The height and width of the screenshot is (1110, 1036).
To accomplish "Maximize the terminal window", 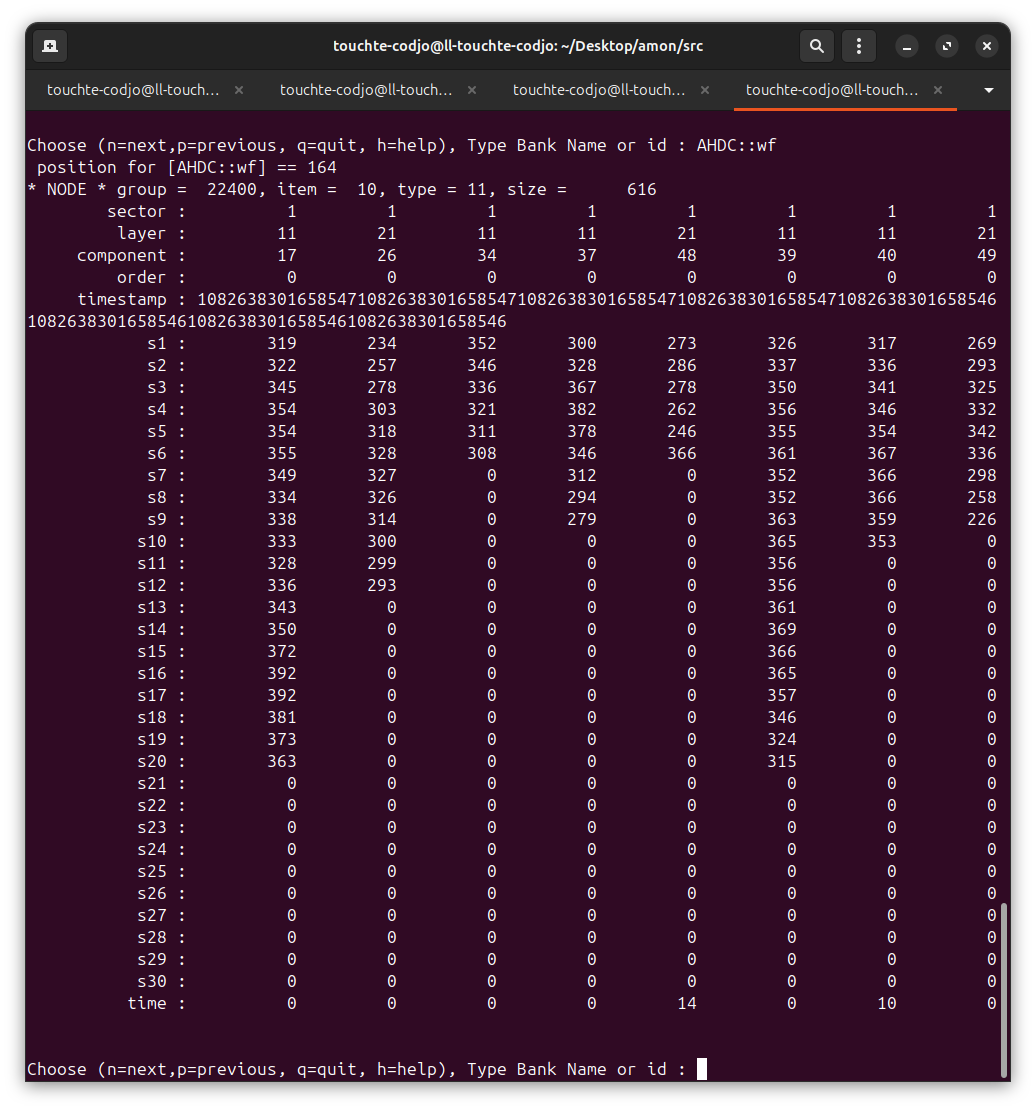I will click(947, 47).
